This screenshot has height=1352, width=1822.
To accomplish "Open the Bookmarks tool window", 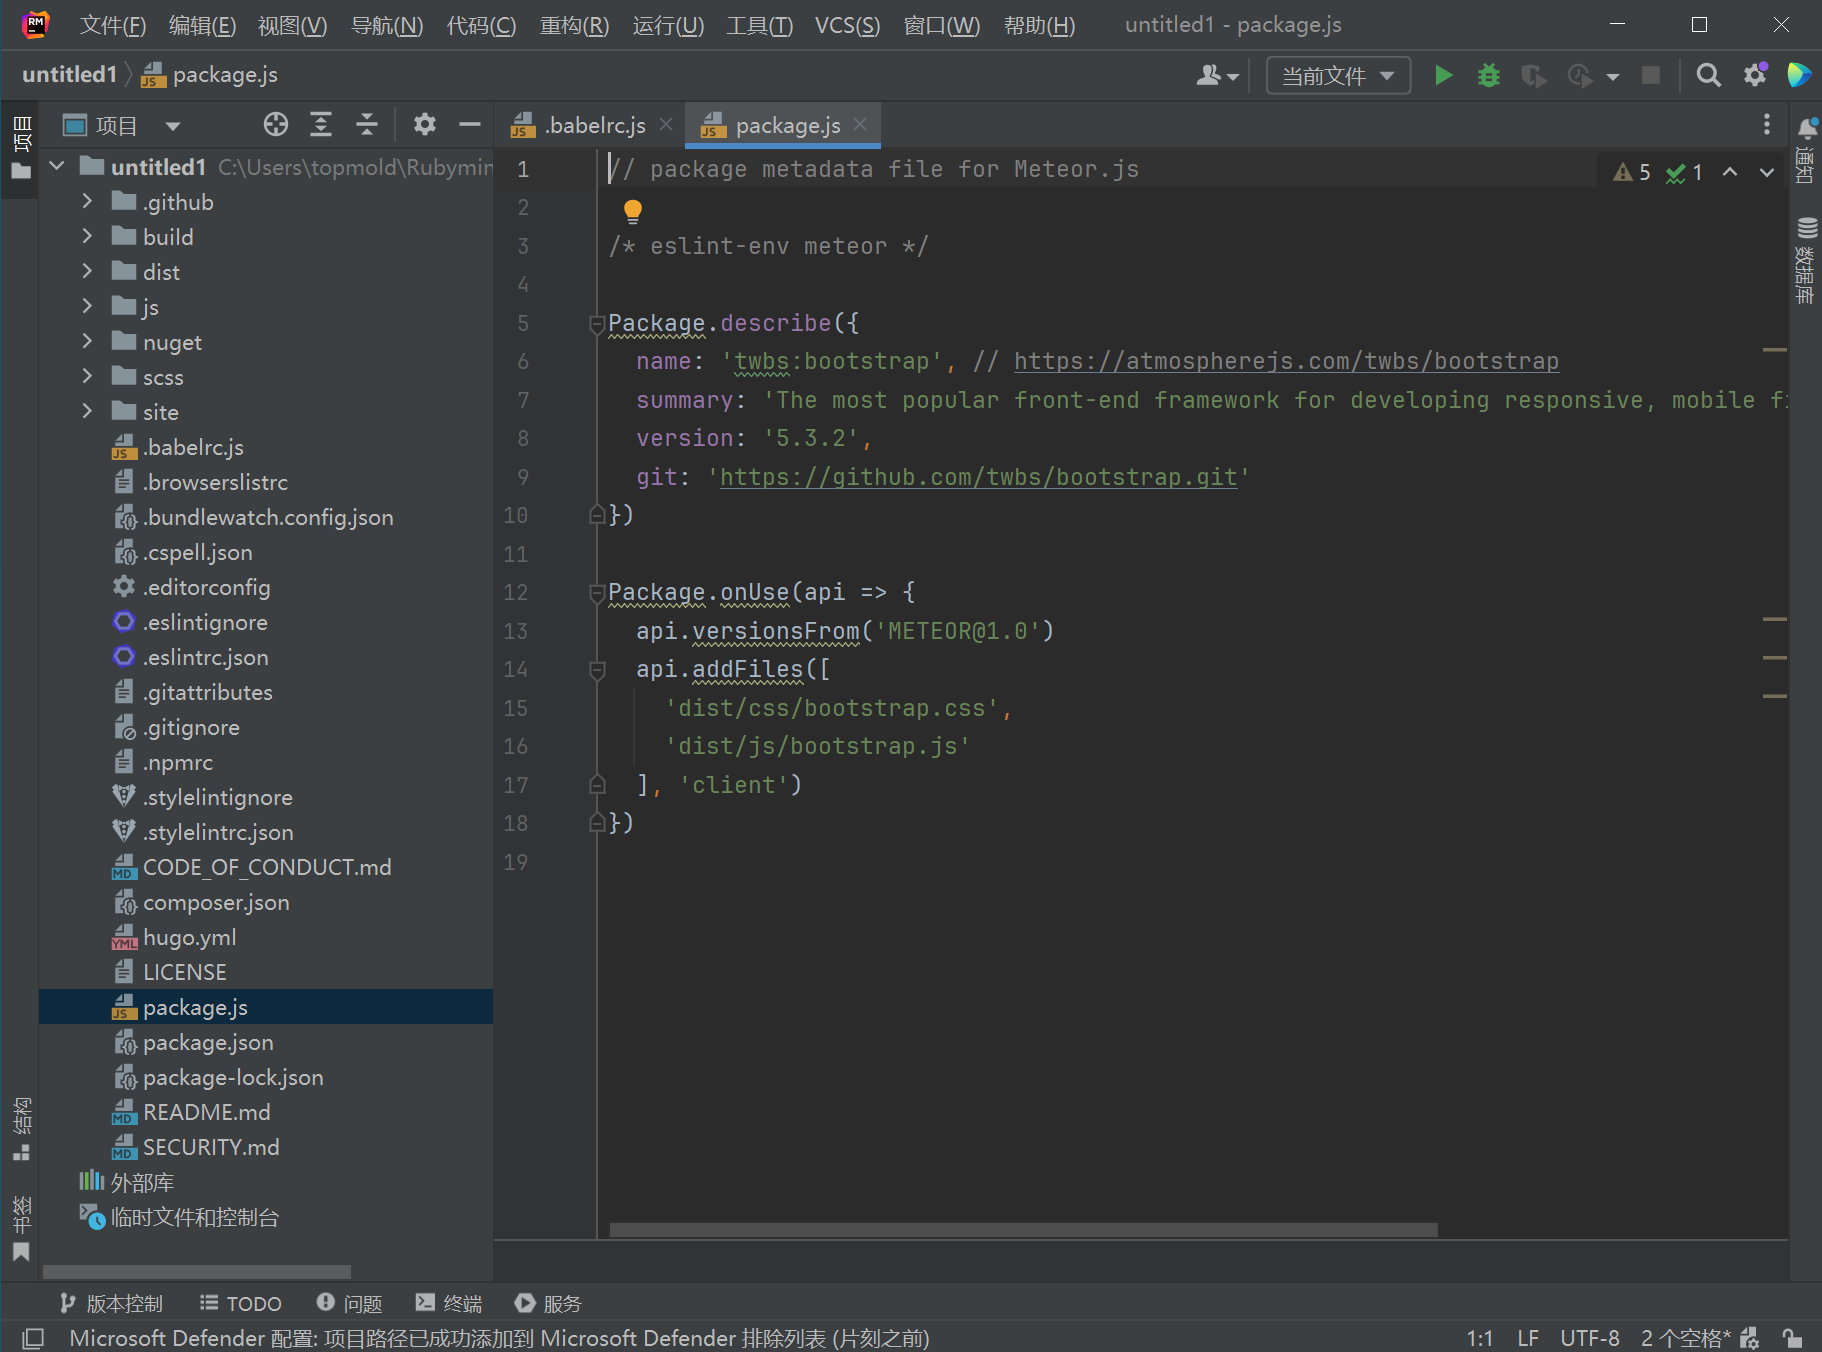I will coord(21,1228).
